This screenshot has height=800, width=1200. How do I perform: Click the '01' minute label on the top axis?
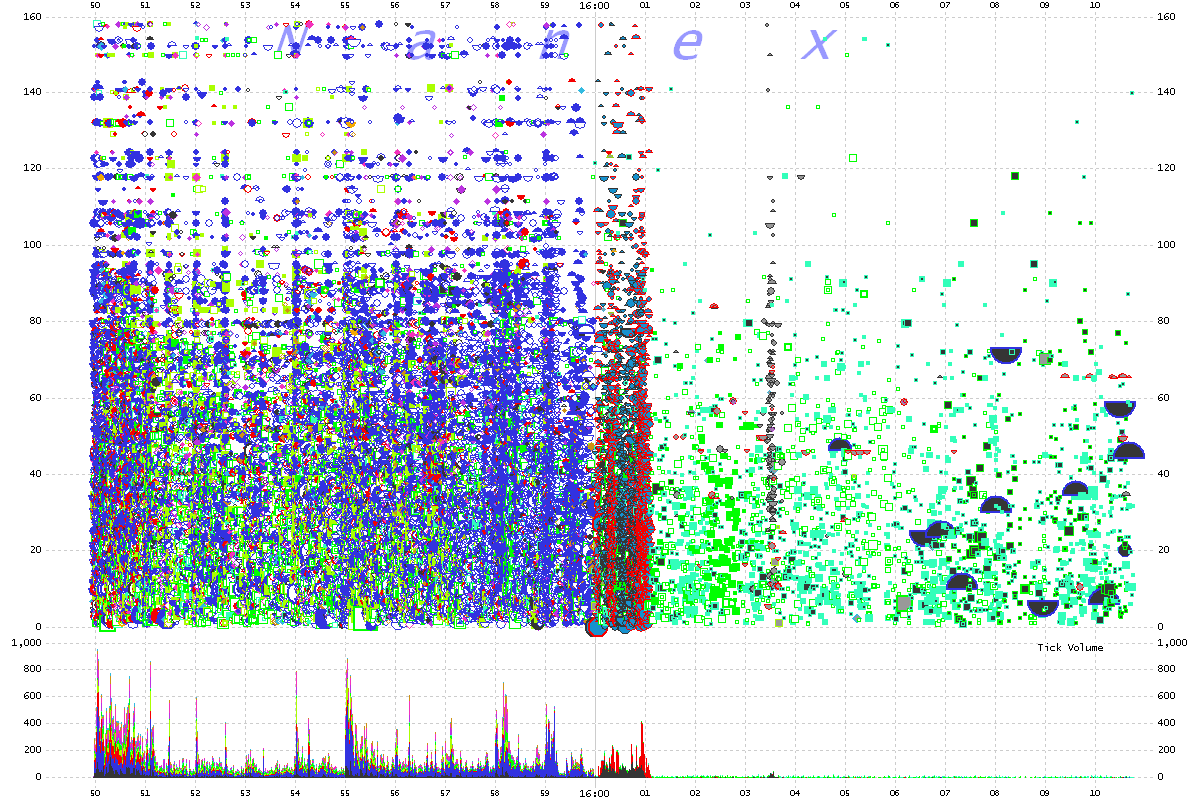(x=645, y=5)
